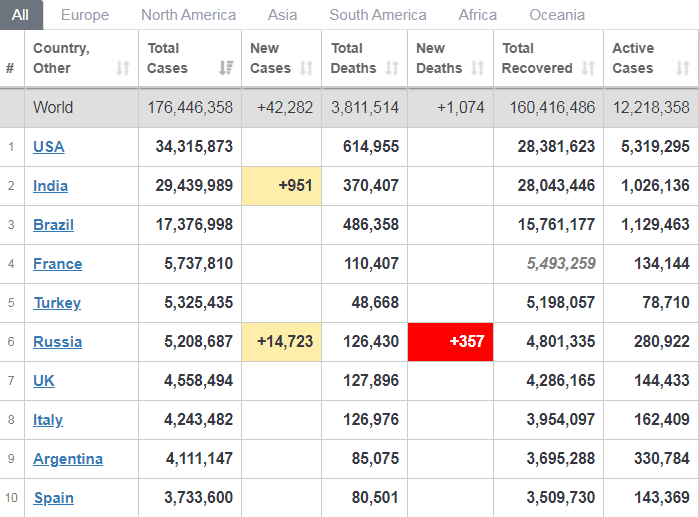Sort by Active Cases arrows icon
This screenshot has width=699, height=517.
click(x=683, y=68)
